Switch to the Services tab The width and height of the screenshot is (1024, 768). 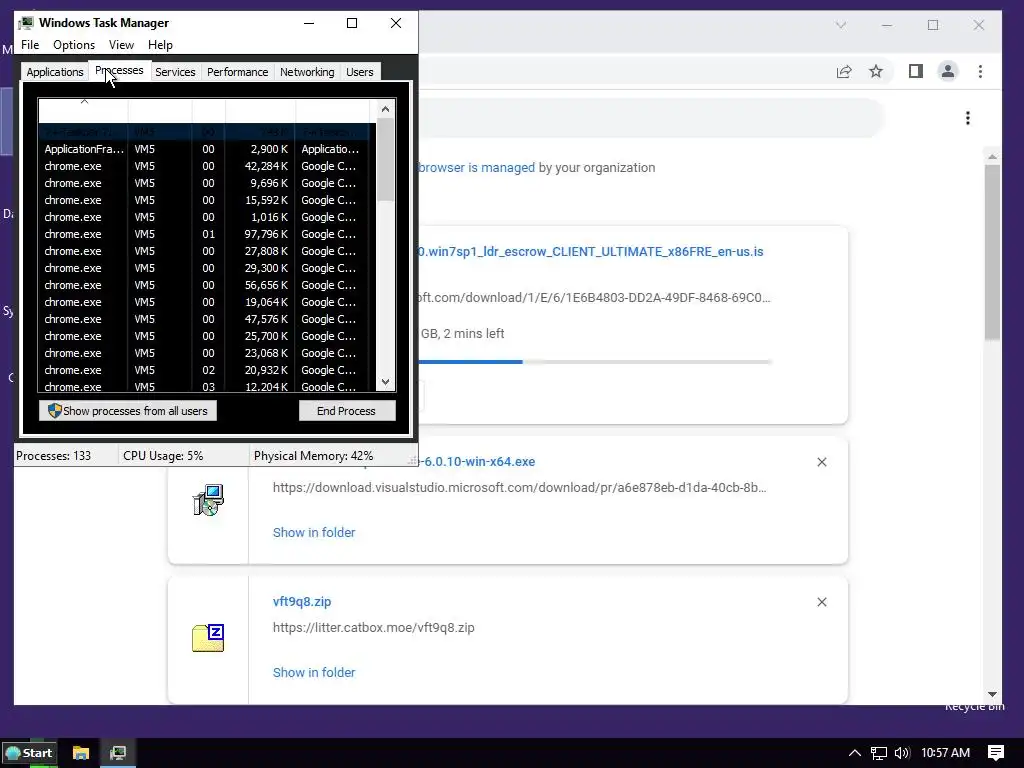pos(175,72)
